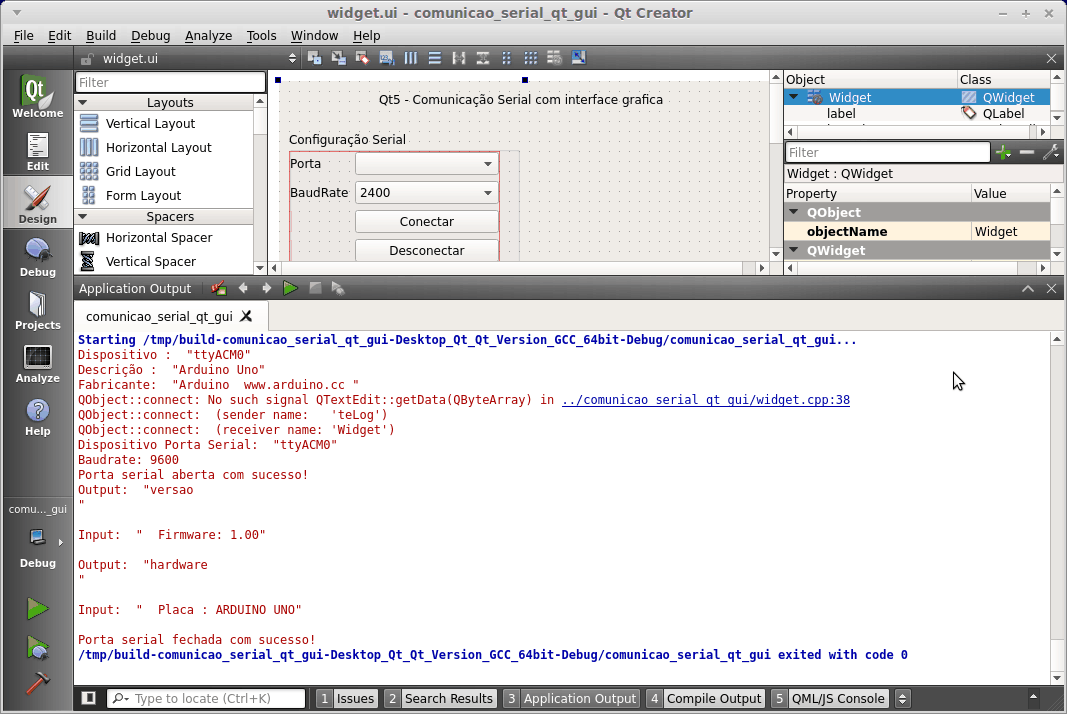Go to previous item in Application Output
This screenshot has width=1067, height=714.
[243, 289]
